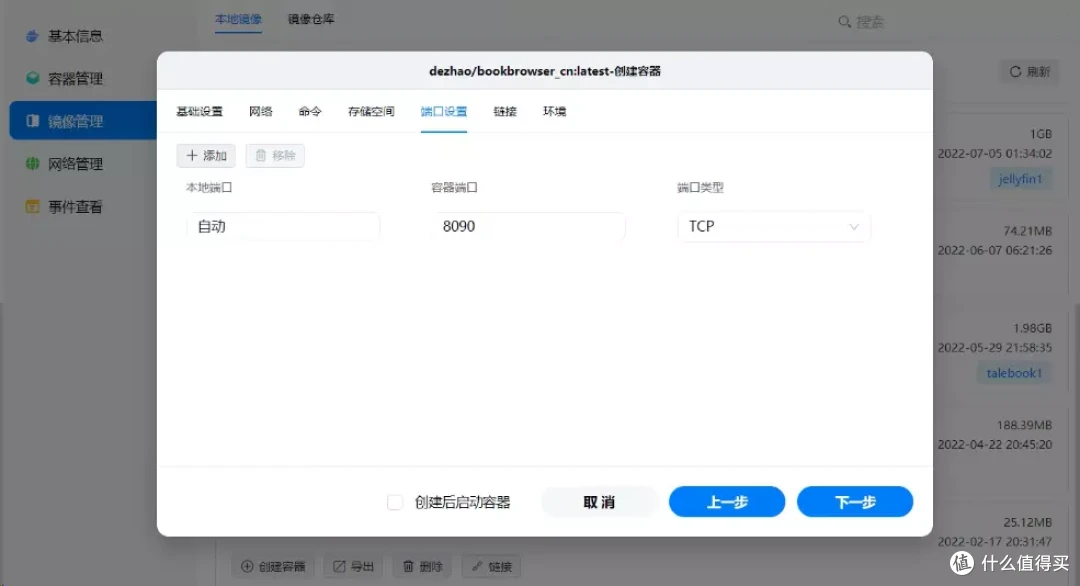
Task: Click the 移除 remove button
Action: coord(275,156)
